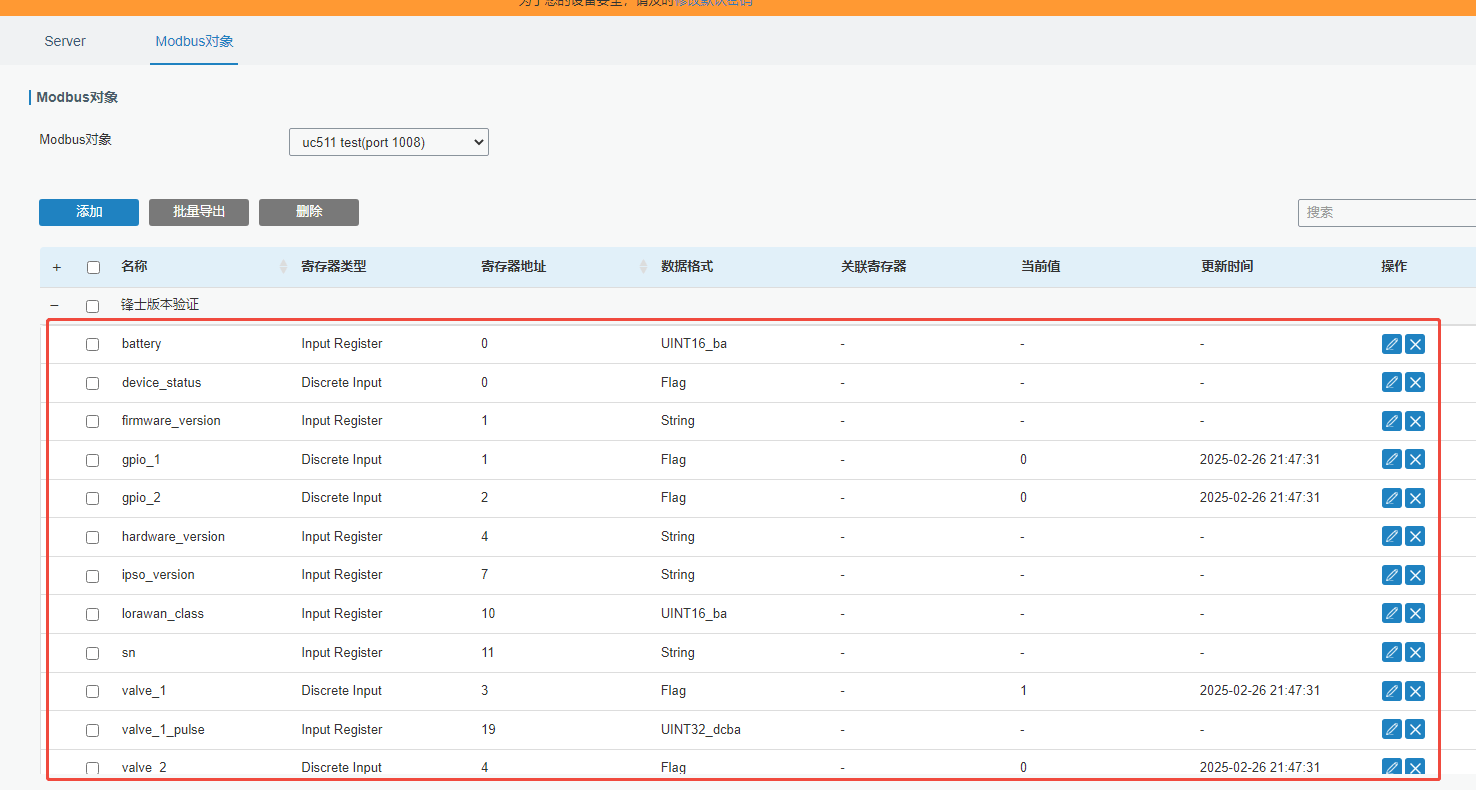Delete the valve_1_pulse row
This screenshot has height=790, width=1476.
click(x=1415, y=730)
